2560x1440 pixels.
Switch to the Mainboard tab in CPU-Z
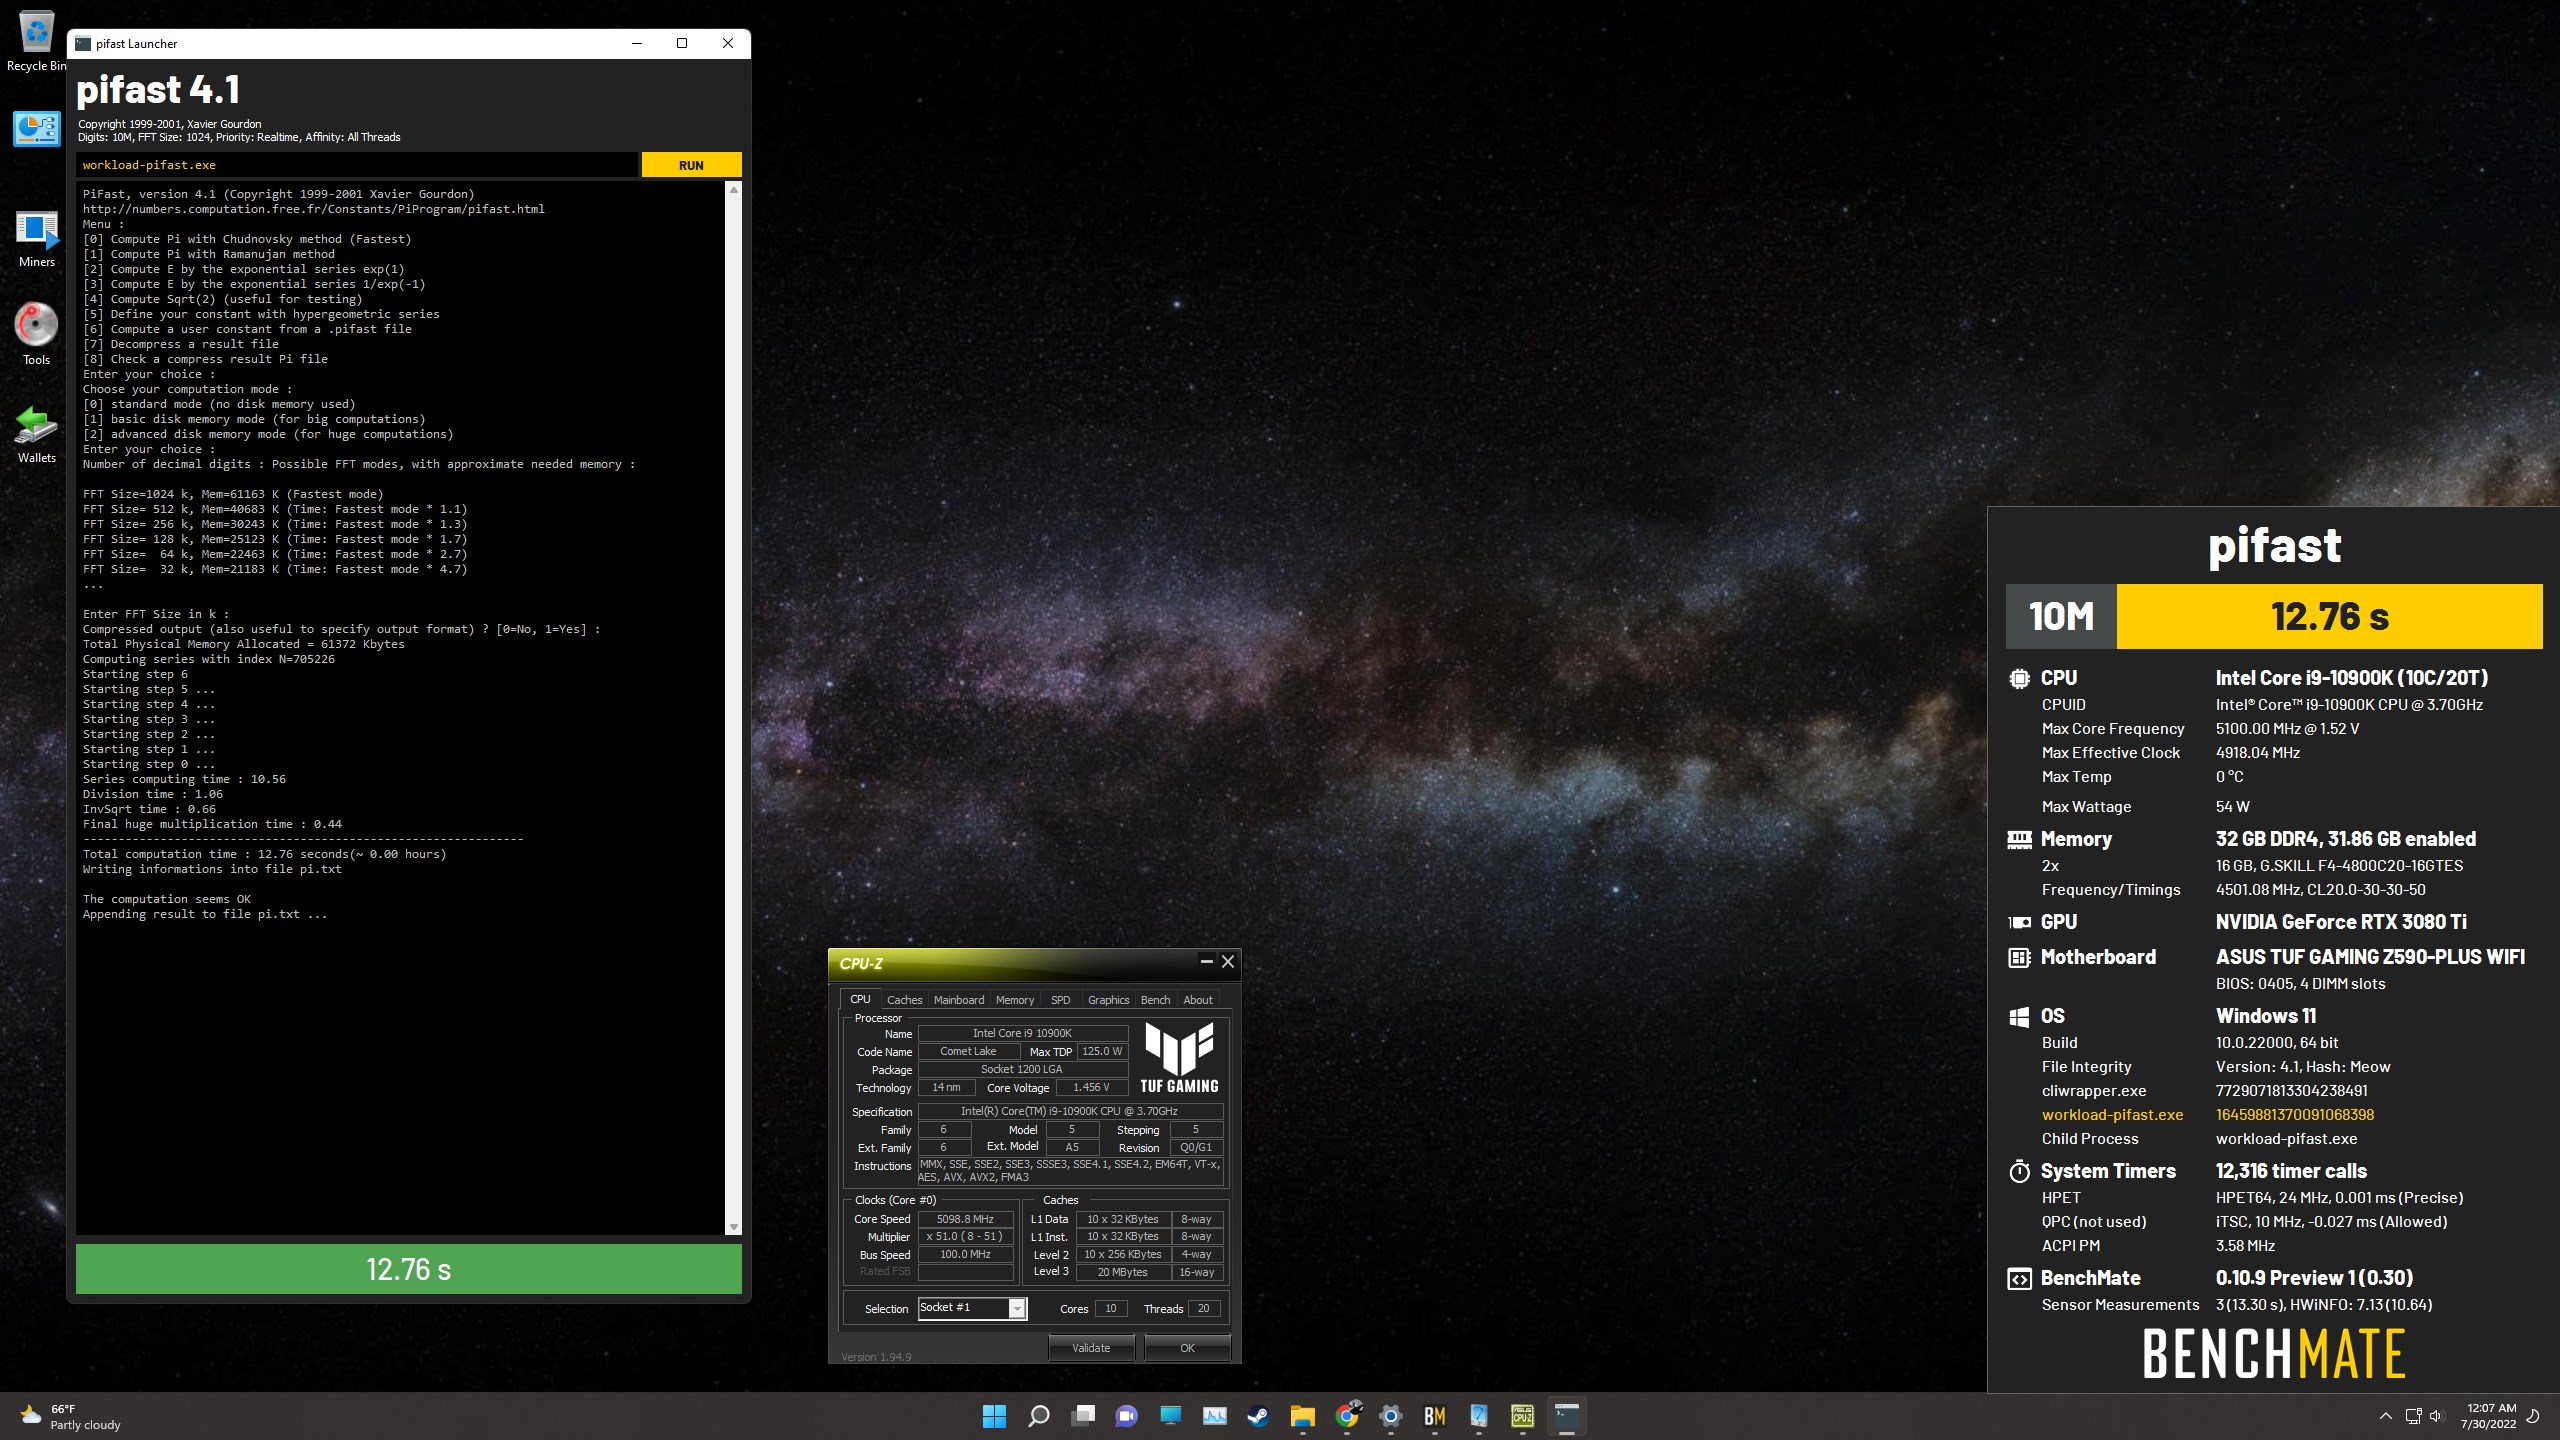[x=958, y=1000]
